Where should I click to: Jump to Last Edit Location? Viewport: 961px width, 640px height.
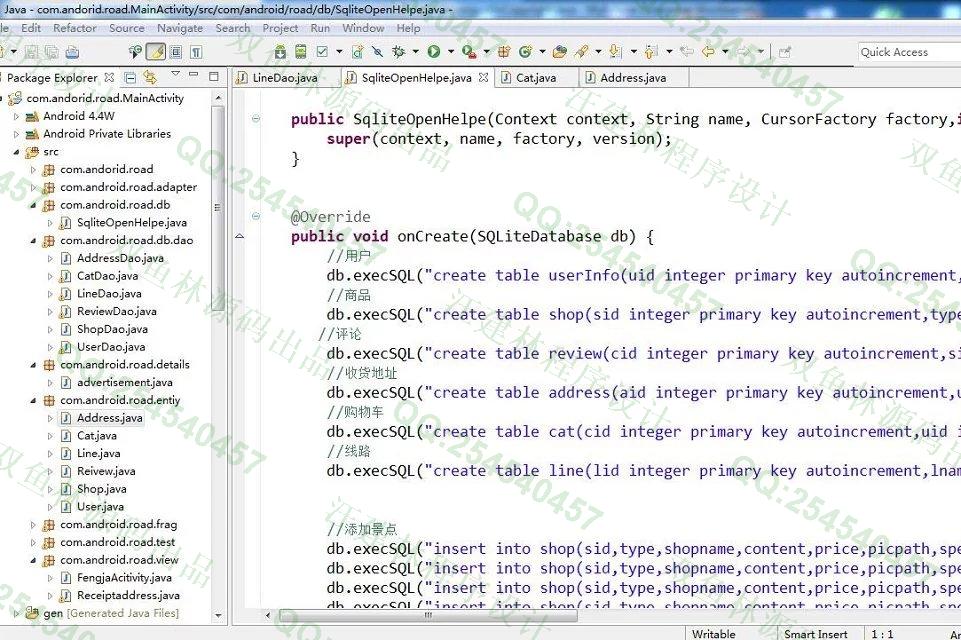click(687, 52)
